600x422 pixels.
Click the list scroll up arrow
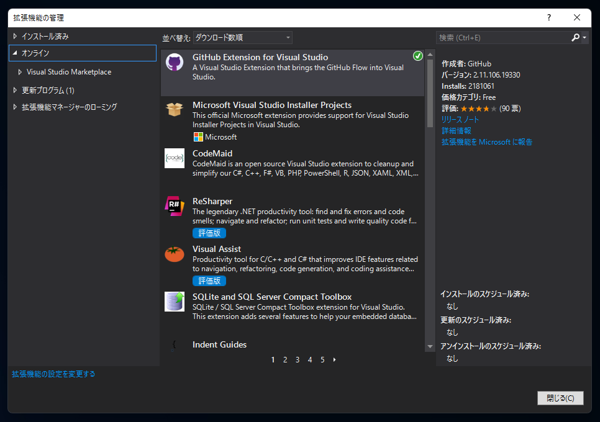(430, 55)
